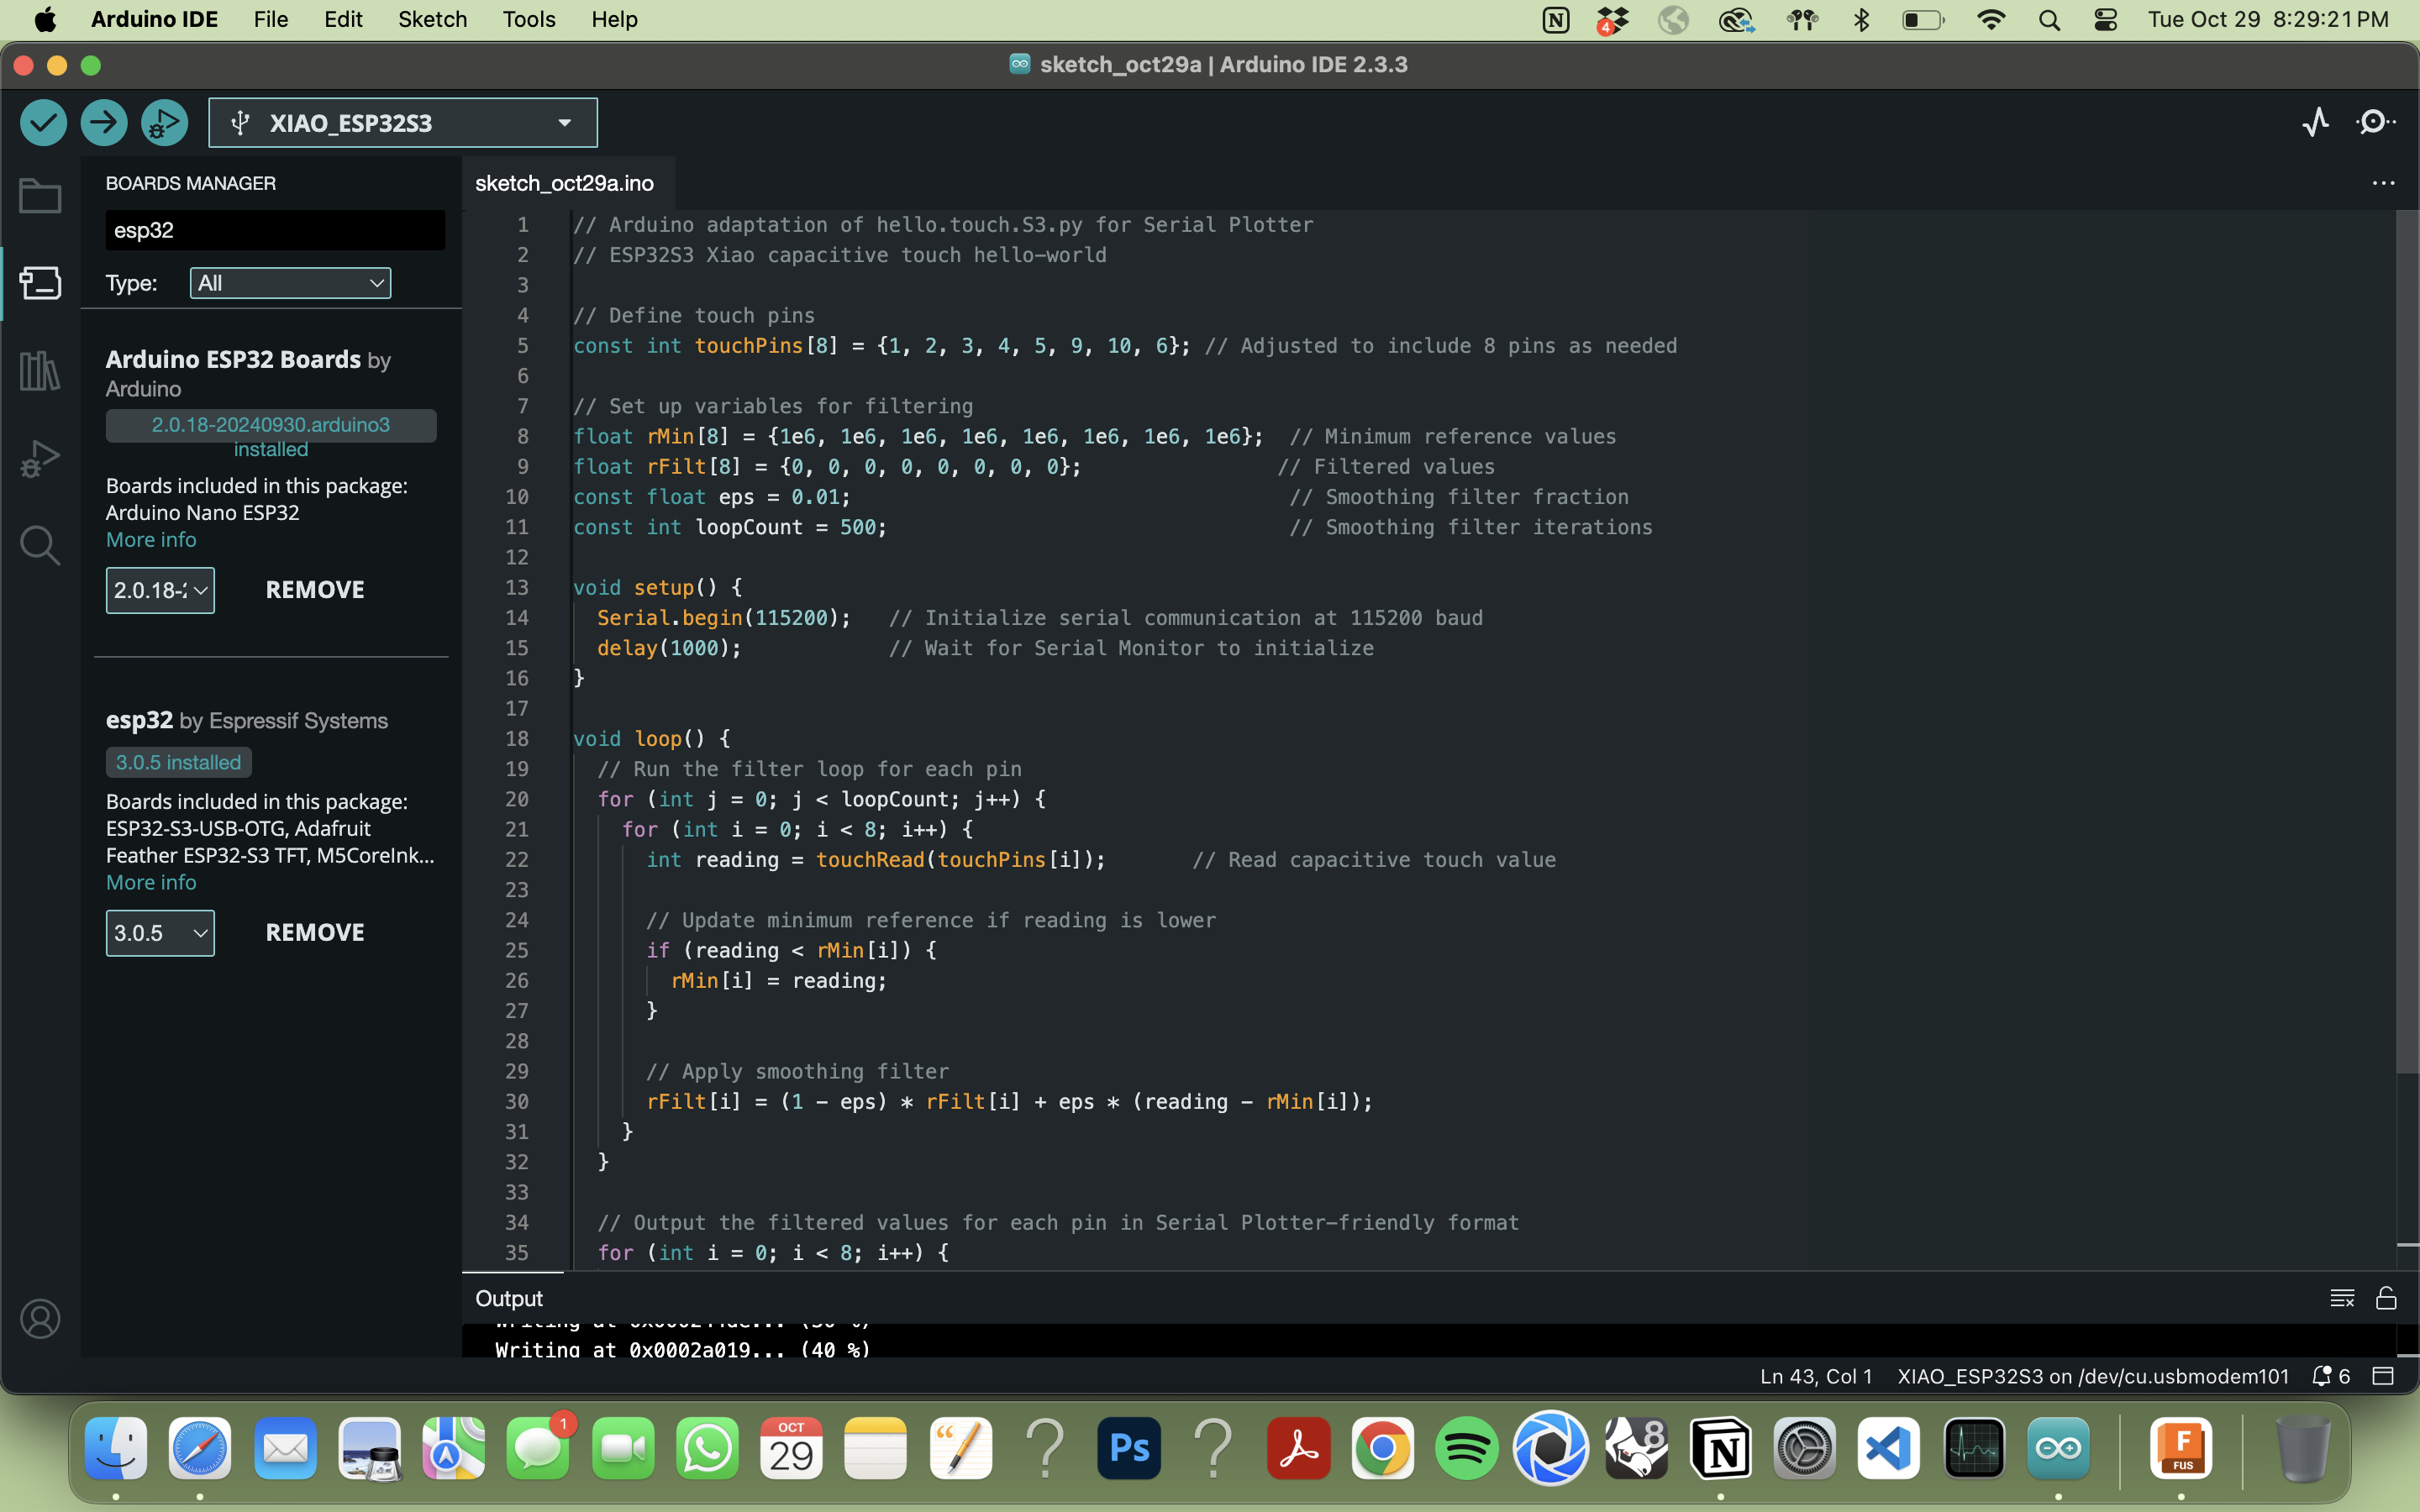
Task: Open WhatsApp from the Dock
Action: 707,1448
